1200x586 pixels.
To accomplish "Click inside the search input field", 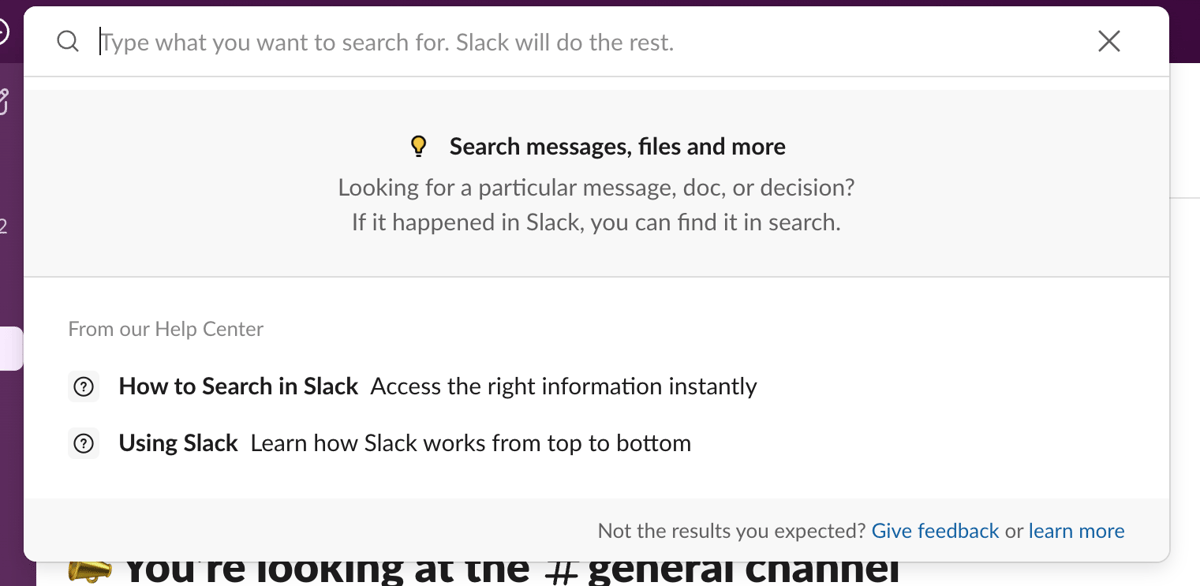I will 400,42.
